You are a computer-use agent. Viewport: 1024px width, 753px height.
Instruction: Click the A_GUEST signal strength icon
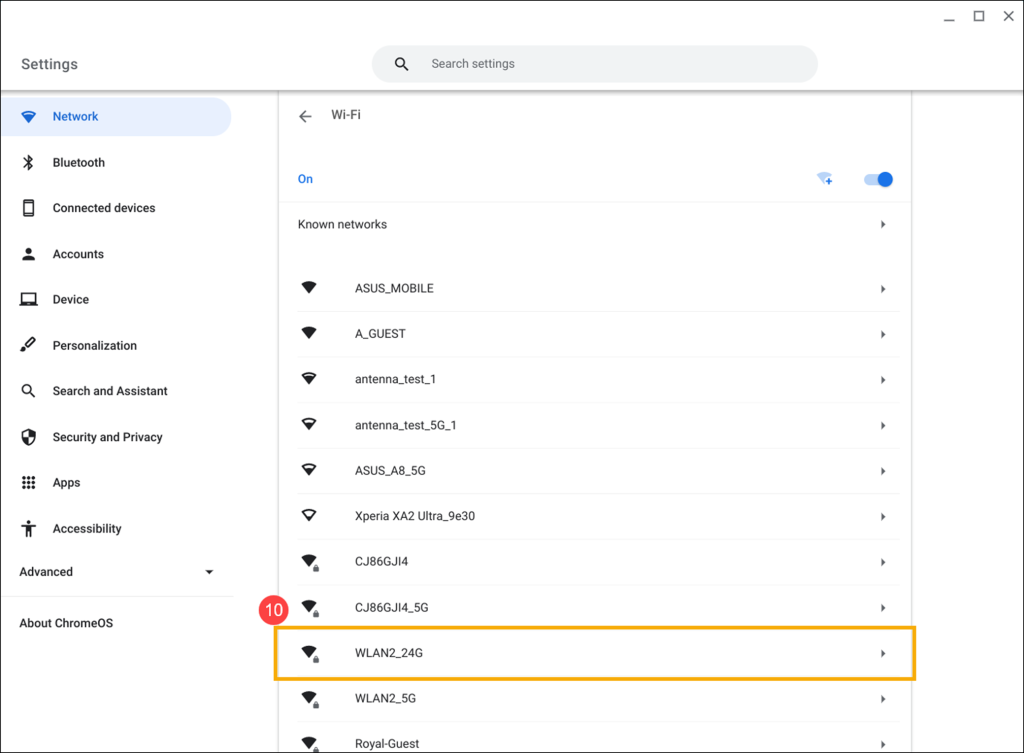click(x=309, y=333)
